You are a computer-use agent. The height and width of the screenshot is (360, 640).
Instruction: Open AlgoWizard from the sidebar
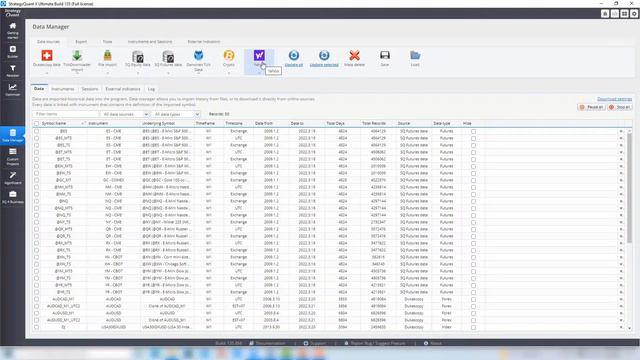click(13, 178)
